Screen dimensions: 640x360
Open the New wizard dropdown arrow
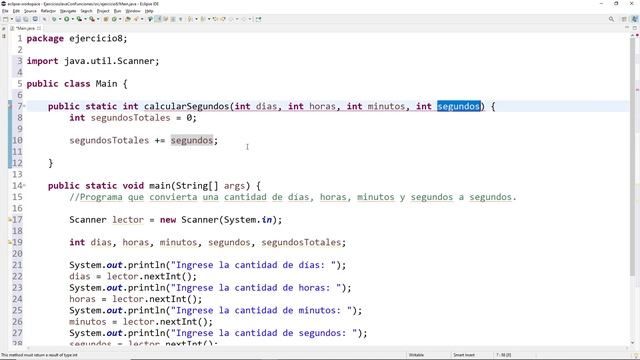pos(11,19)
